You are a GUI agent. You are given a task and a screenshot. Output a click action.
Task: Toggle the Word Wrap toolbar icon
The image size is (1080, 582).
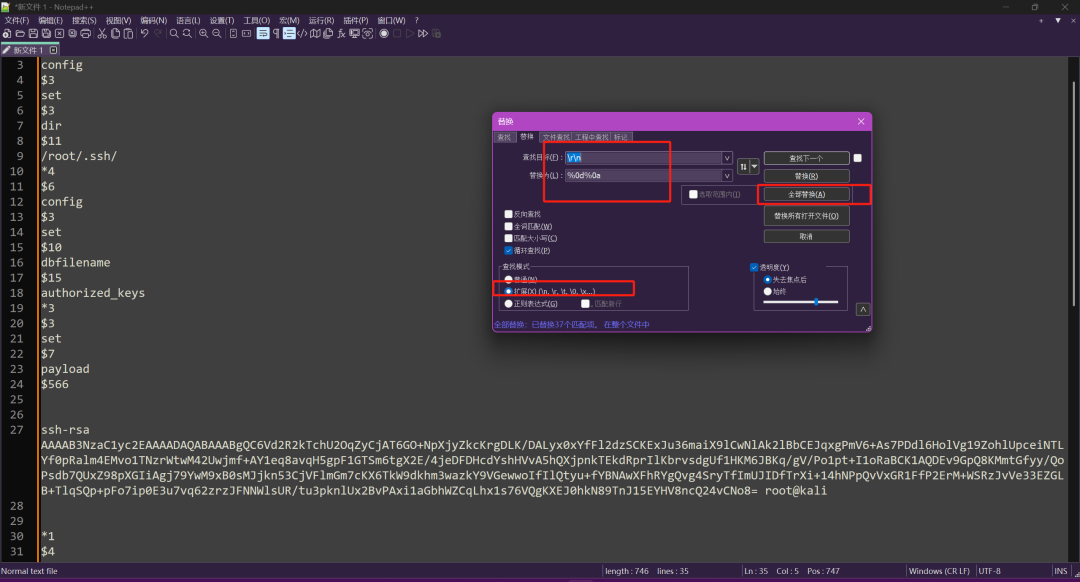[x=263, y=33]
